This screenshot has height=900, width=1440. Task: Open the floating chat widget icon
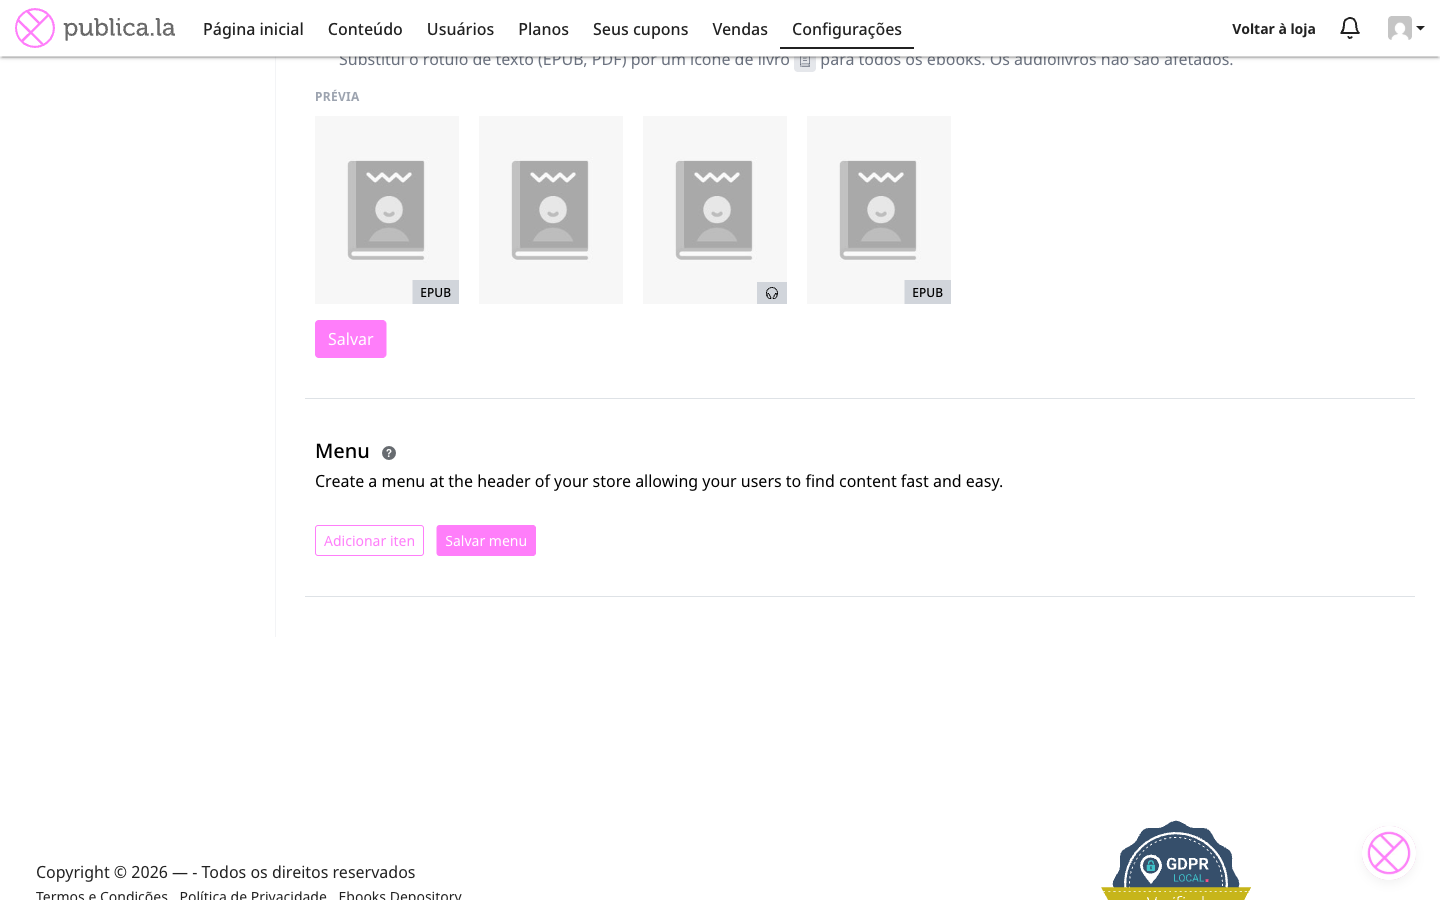pos(1389,853)
